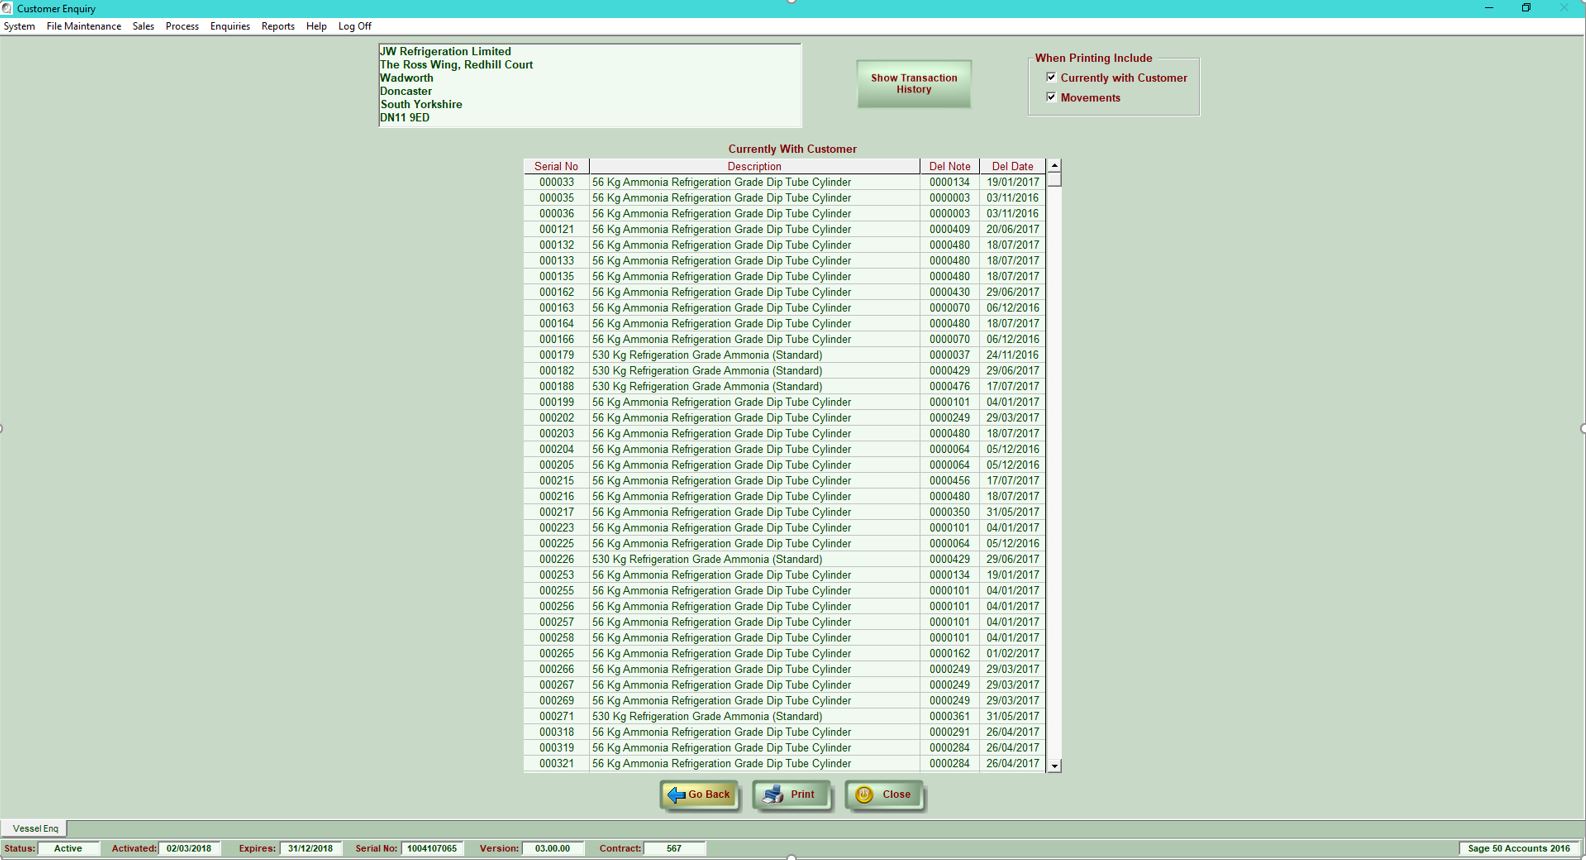The height and width of the screenshot is (860, 1586).
Task: Click JW Refrigeration Limited address line
Action: coord(445,51)
